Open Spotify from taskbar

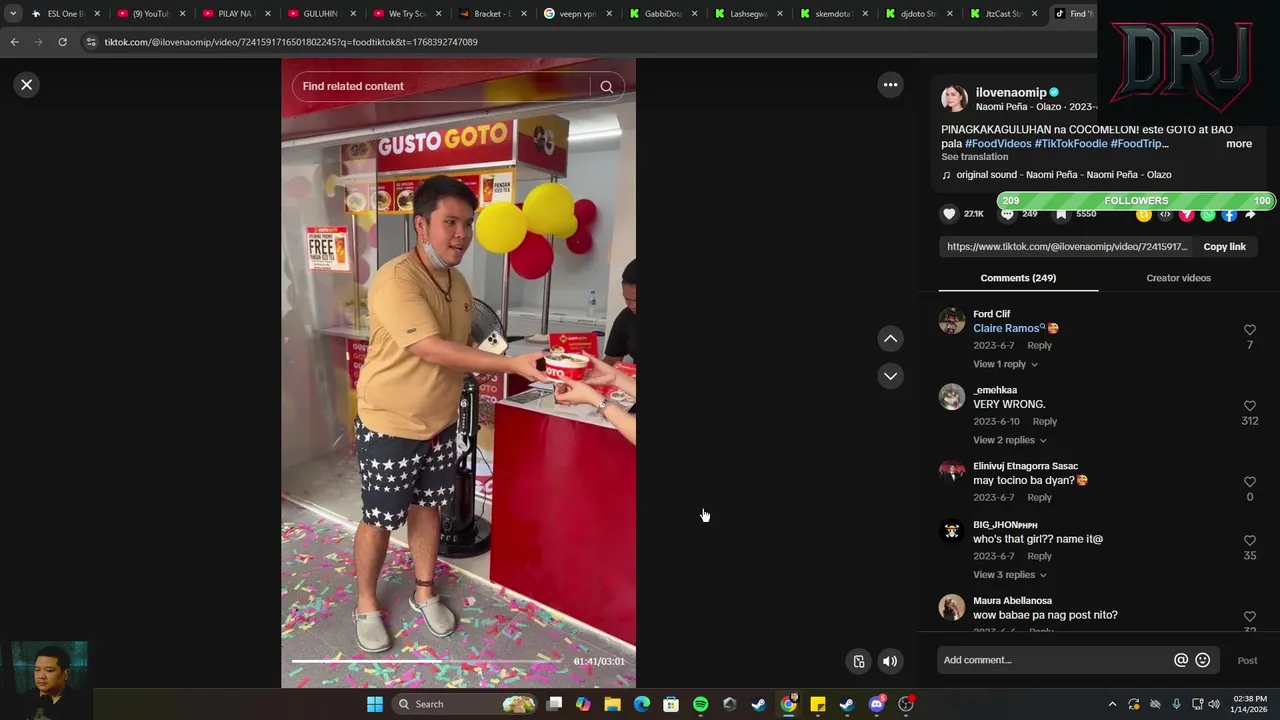click(700, 704)
